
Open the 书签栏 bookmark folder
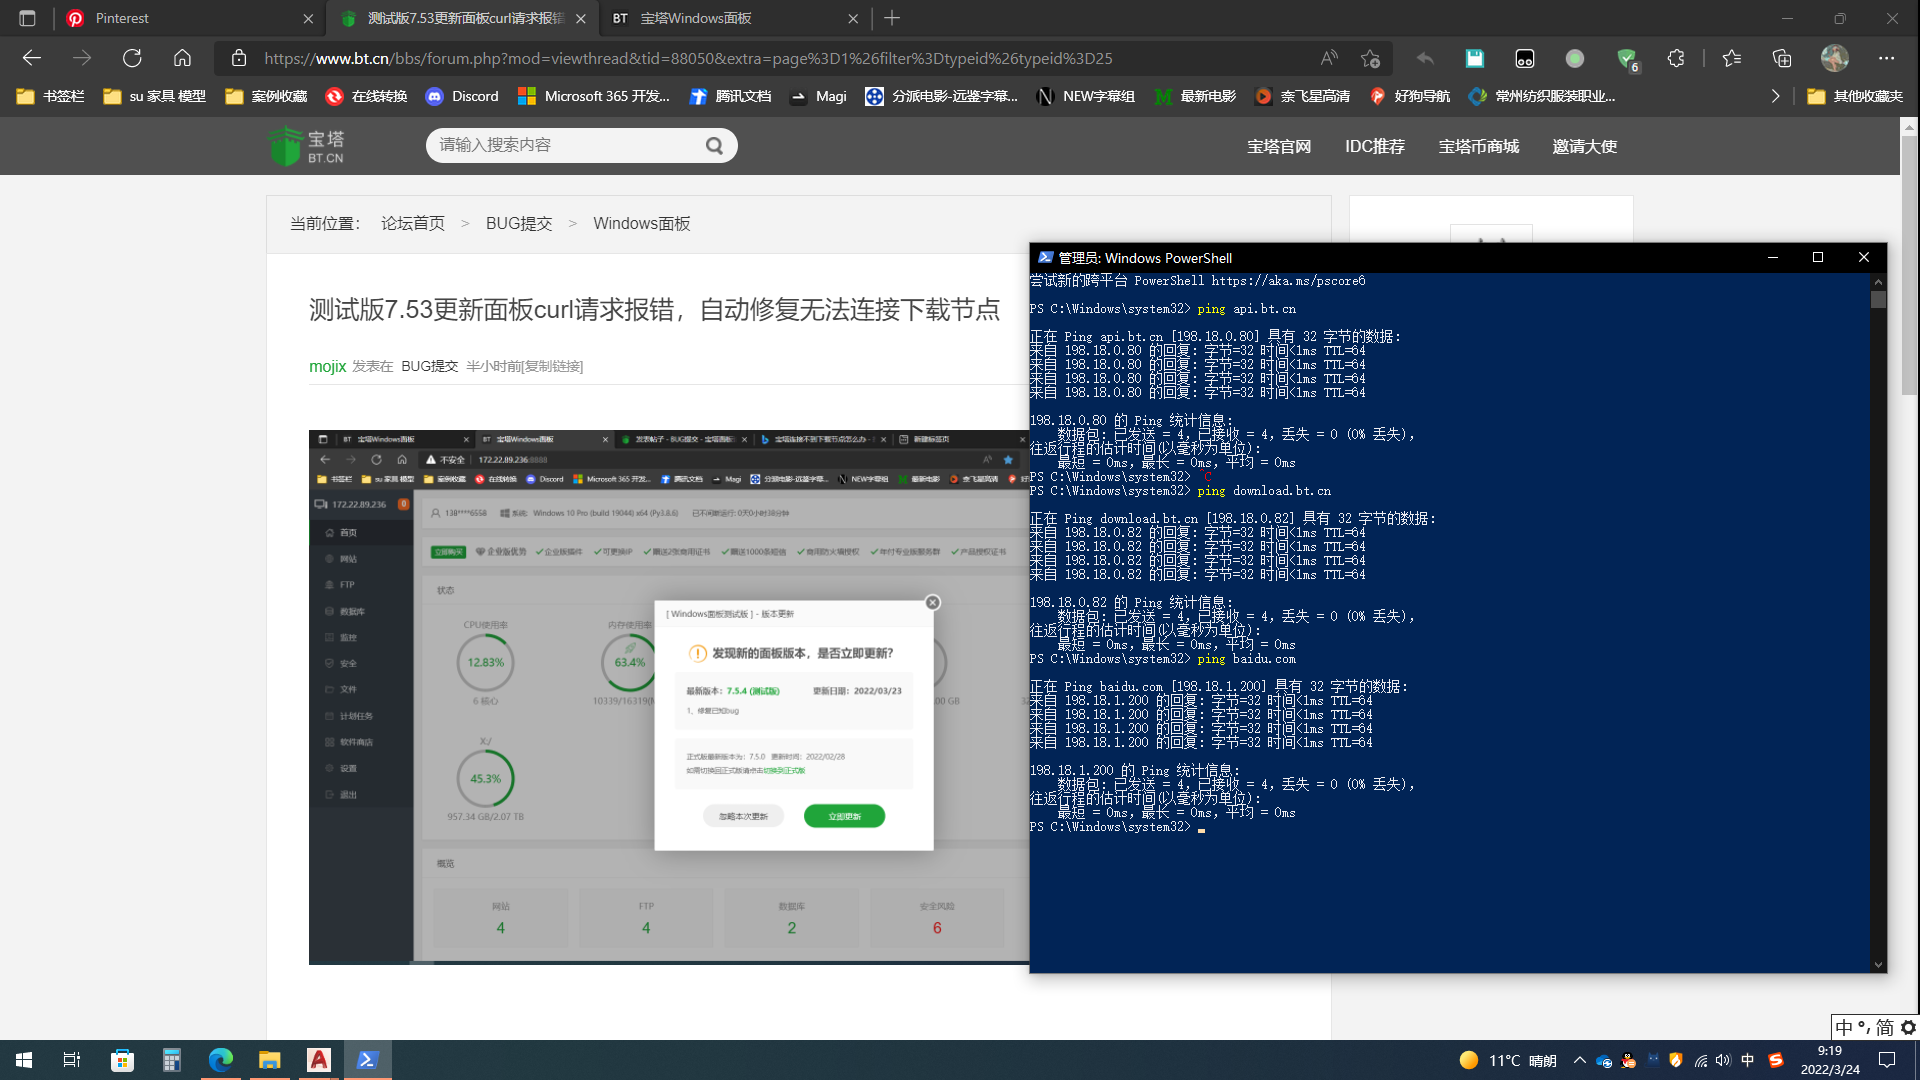(50, 96)
